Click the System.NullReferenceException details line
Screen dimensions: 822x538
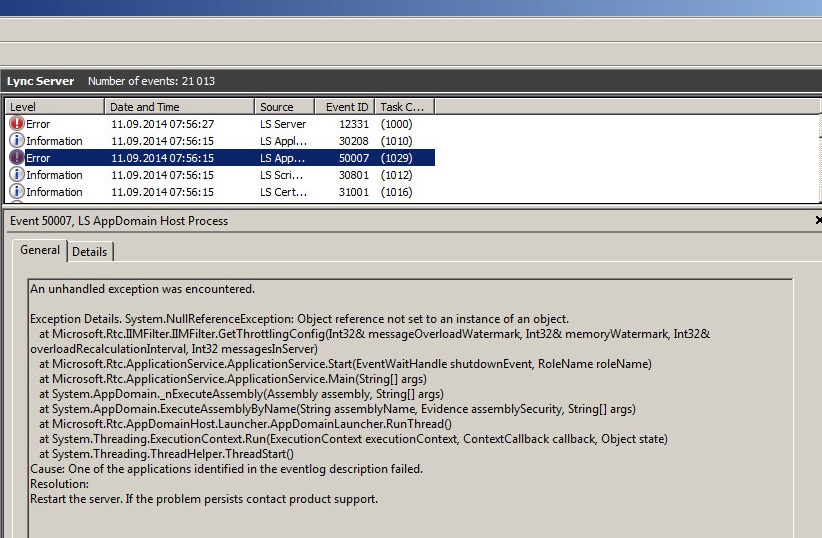point(299,319)
